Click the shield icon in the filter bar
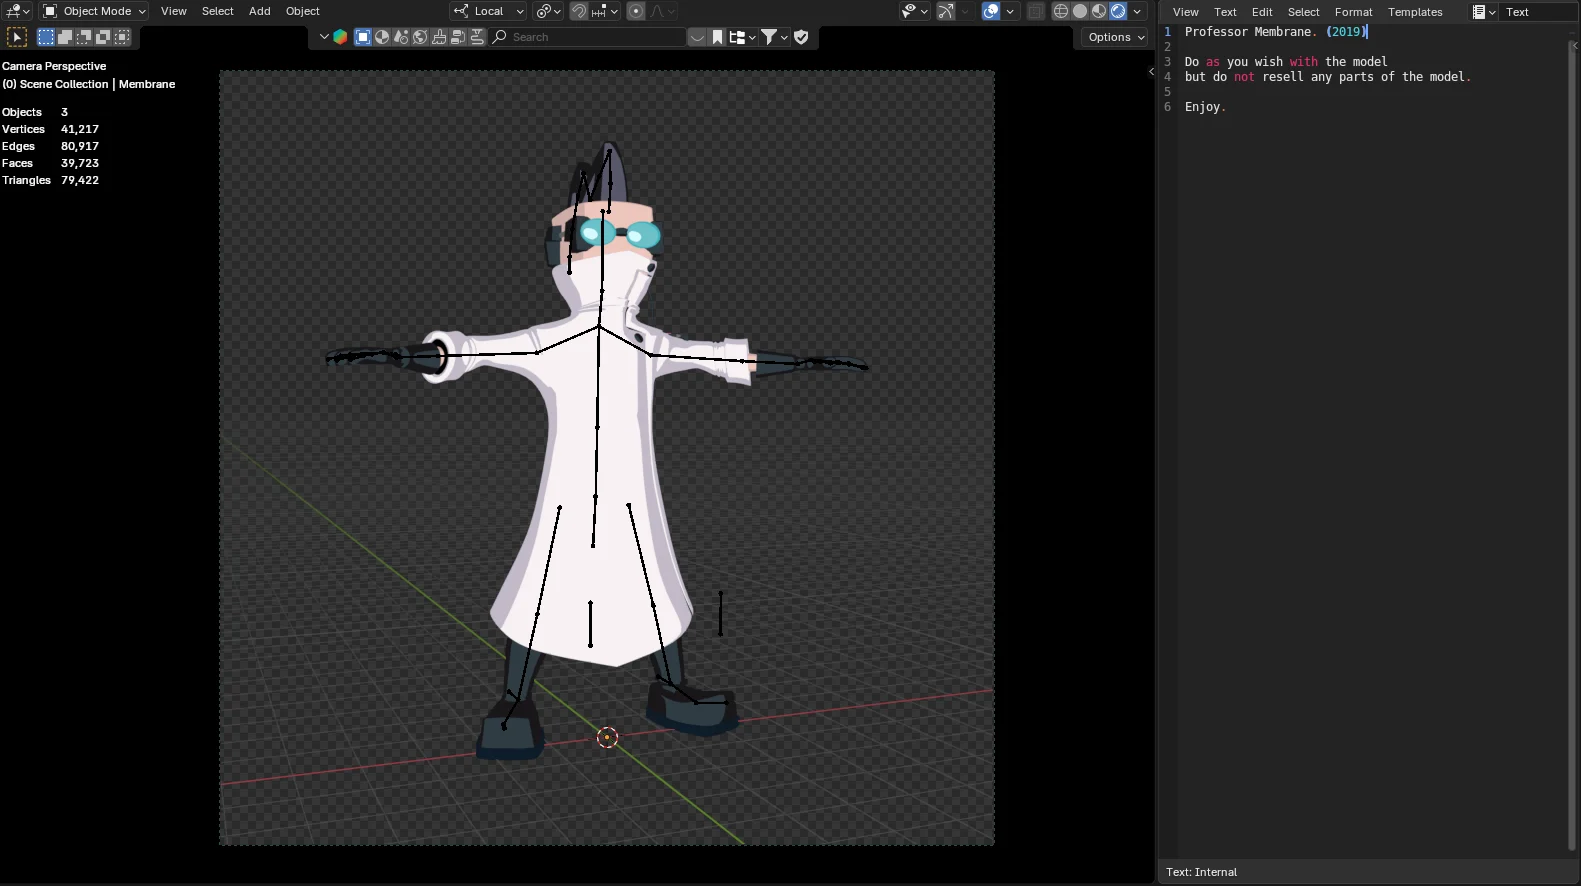This screenshot has width=1581, height=886. click(x=801, y=37)
